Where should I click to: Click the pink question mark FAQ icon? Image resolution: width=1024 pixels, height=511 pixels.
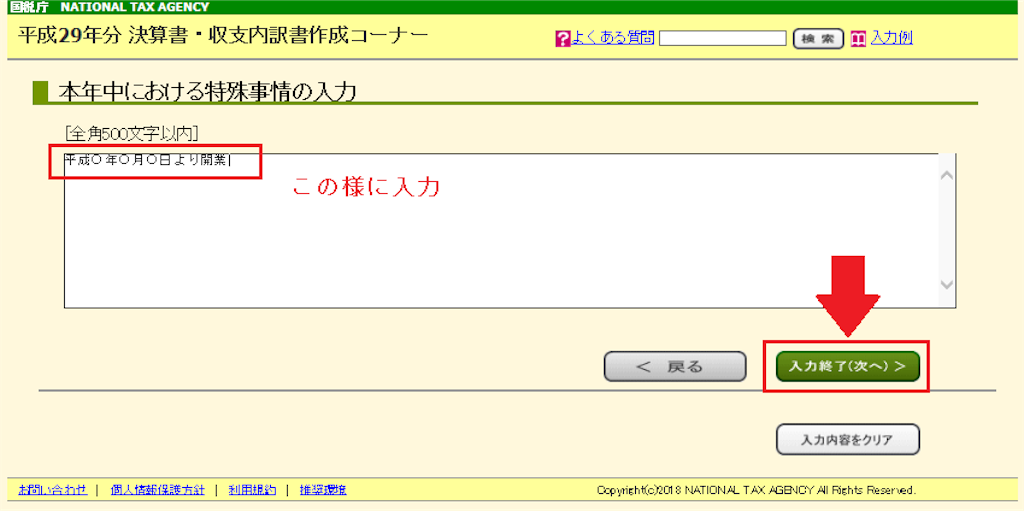(x=562, y=39)
